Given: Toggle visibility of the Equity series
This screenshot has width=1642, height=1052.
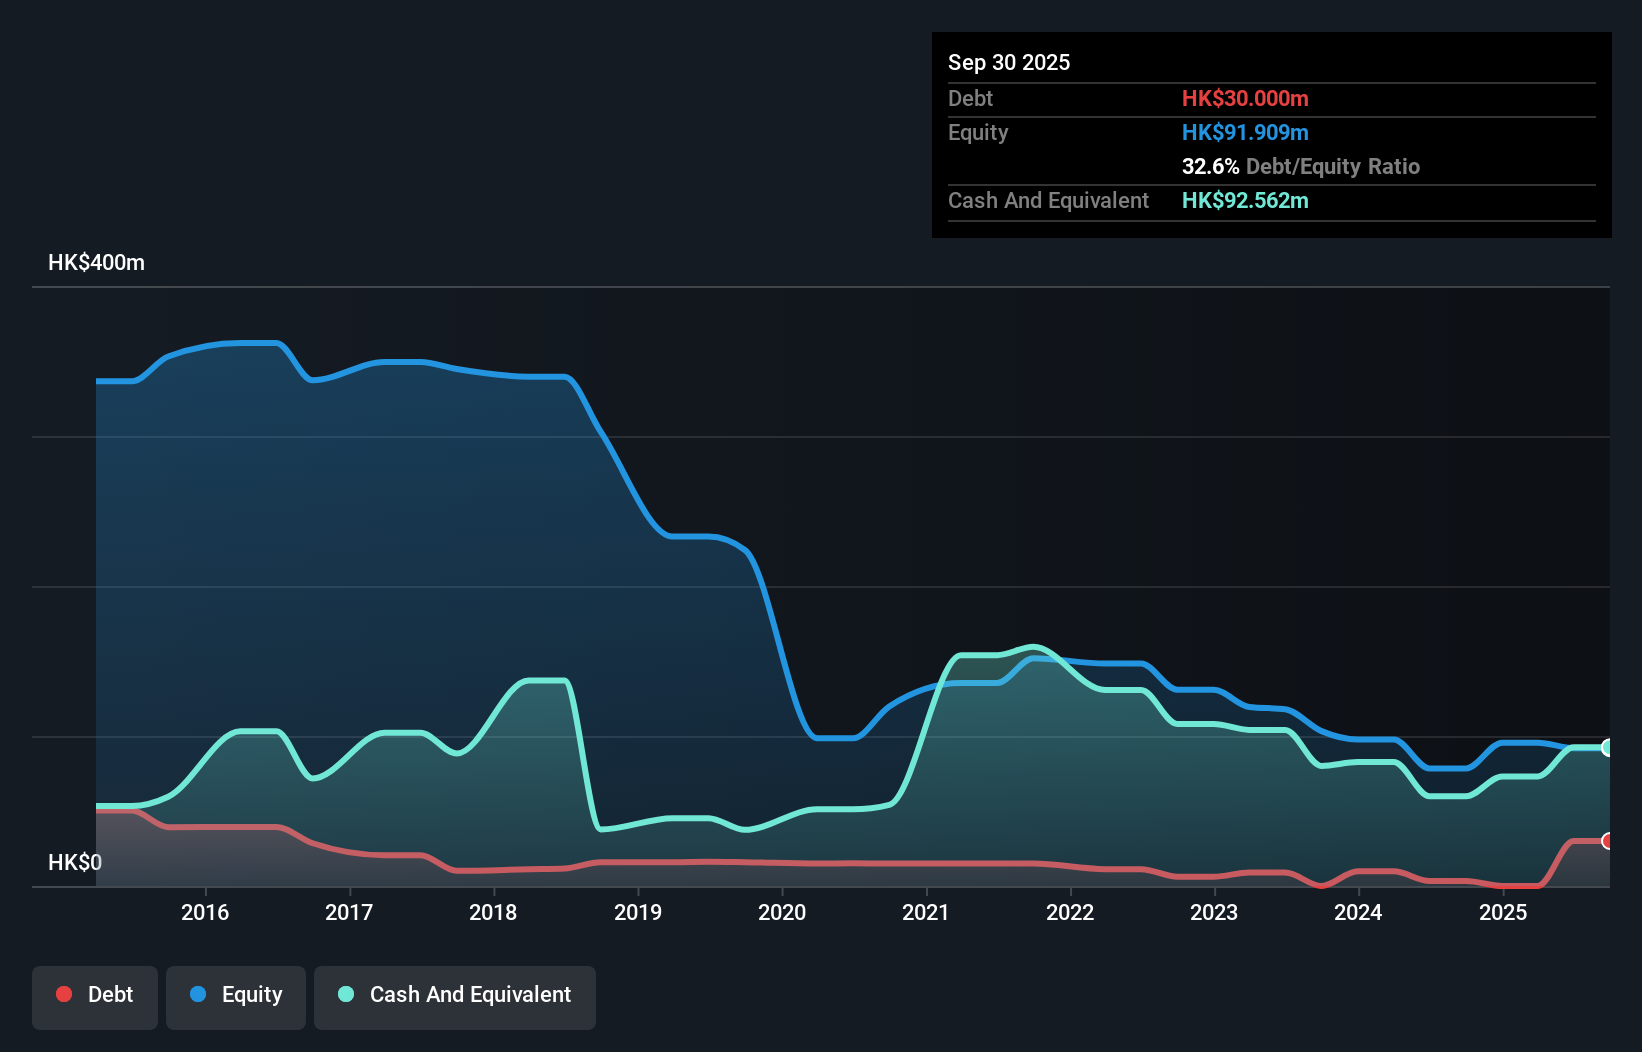Looking at the screenshot, I should [235, 994].
